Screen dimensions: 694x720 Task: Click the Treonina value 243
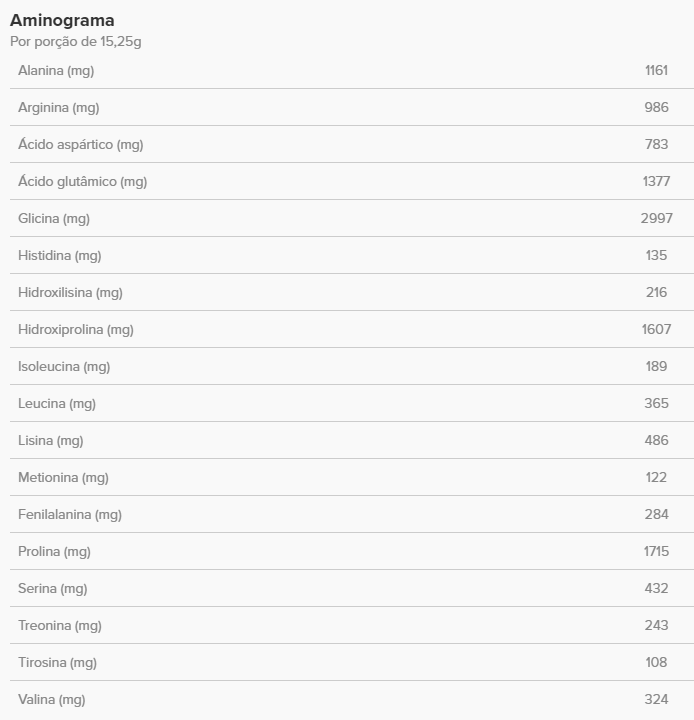(x=656, y=625)
